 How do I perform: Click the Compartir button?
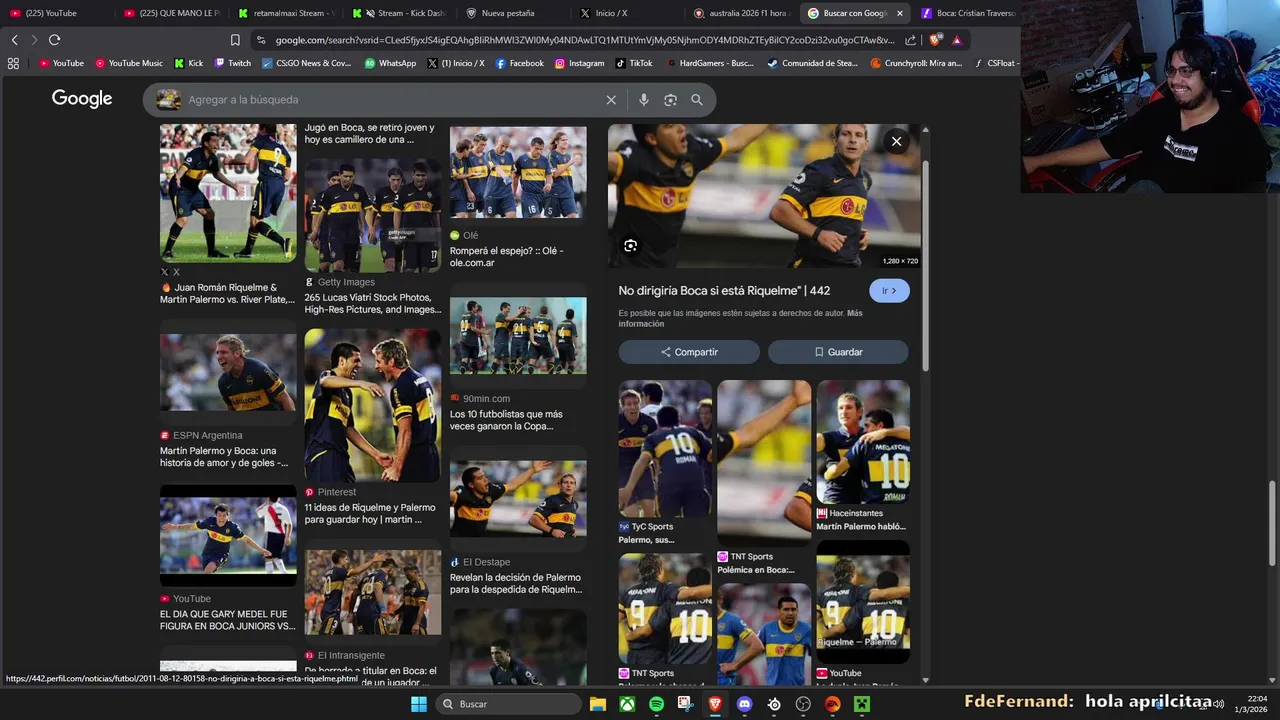[689, 352]
